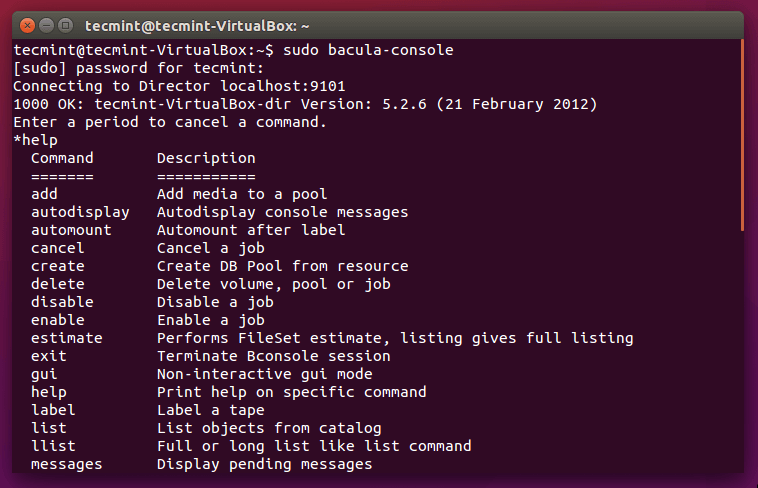Image resolution: width=758 pixels, height=488 pixels.
Task: Click the 'disable' command entry
Action: point(62,302)
